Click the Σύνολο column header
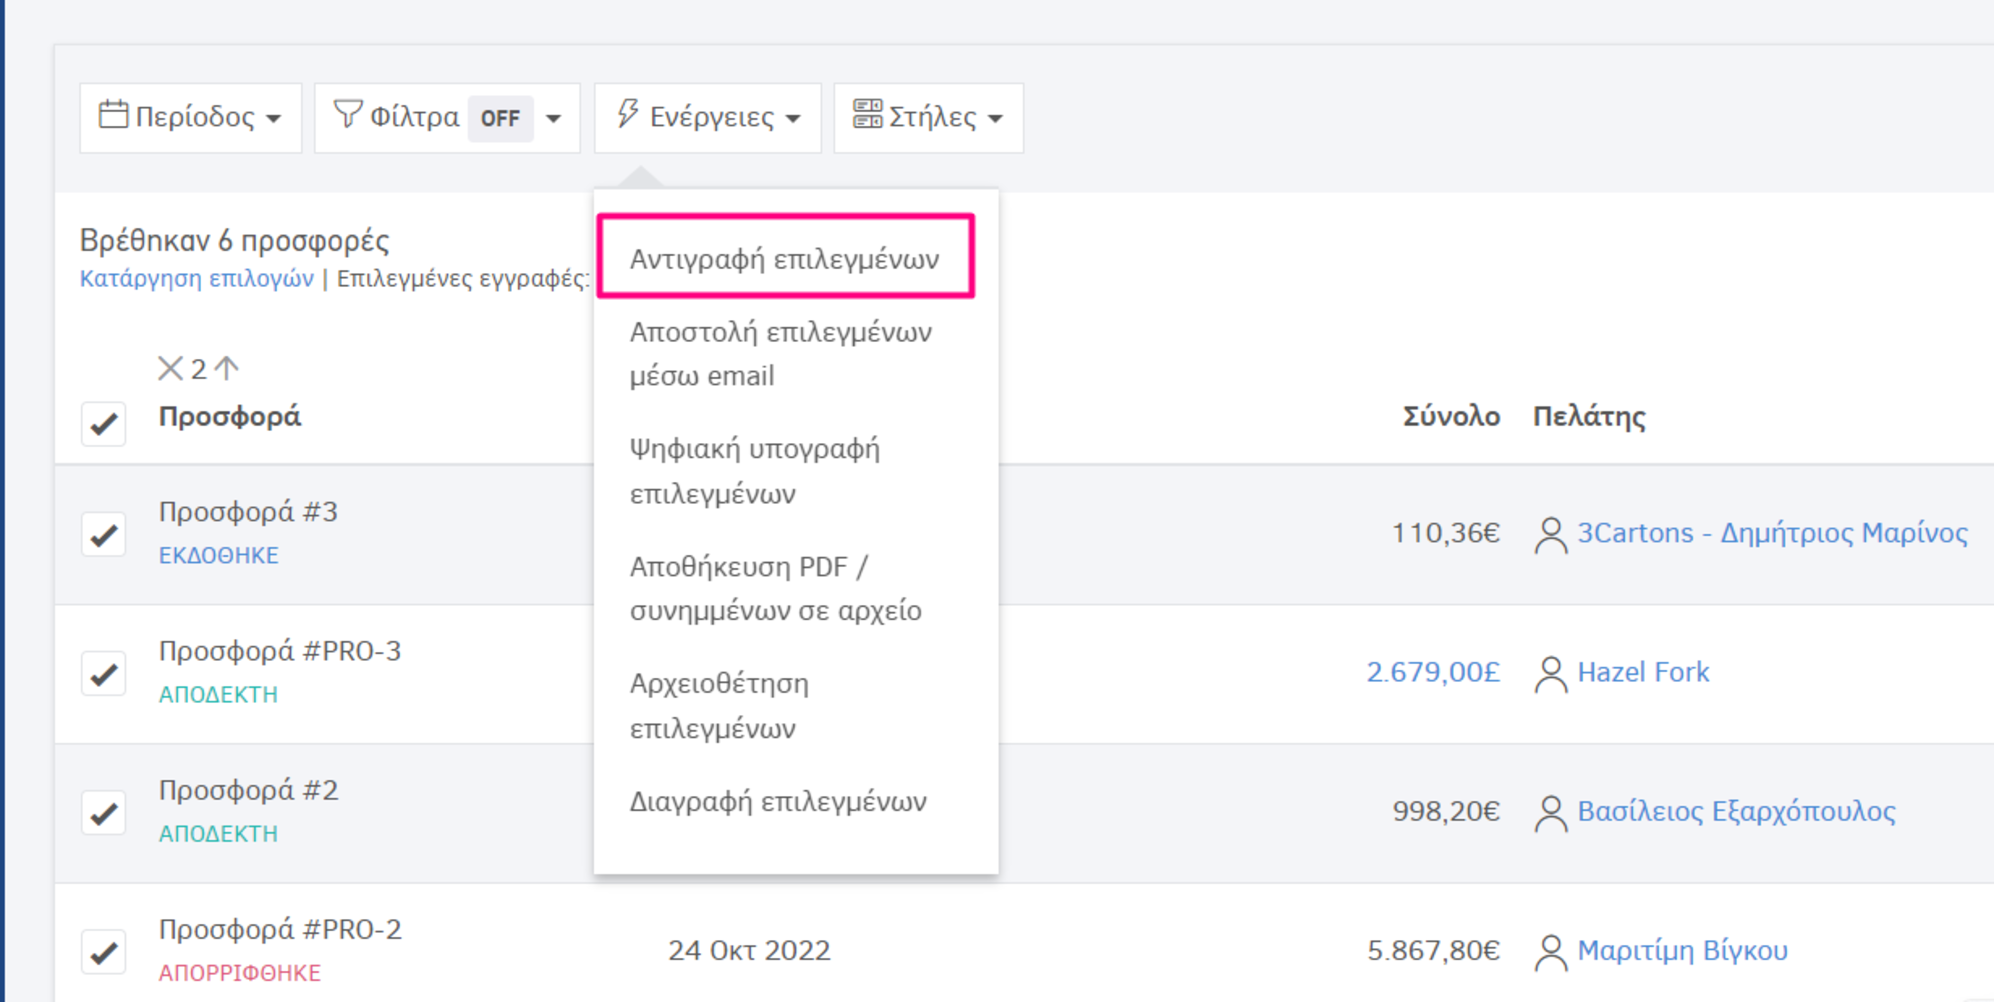The image size is (1994, 1002). click(1451, 416)
